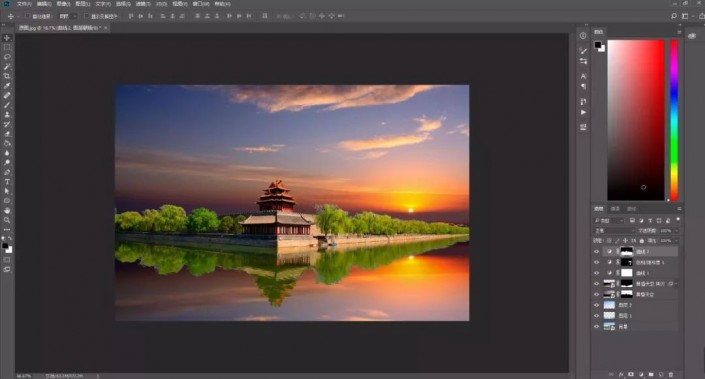The height and width of the screenshot is (379, 705).
Task: Create new fill or adjustment layer icon
Action: click(x=641, y=374)
